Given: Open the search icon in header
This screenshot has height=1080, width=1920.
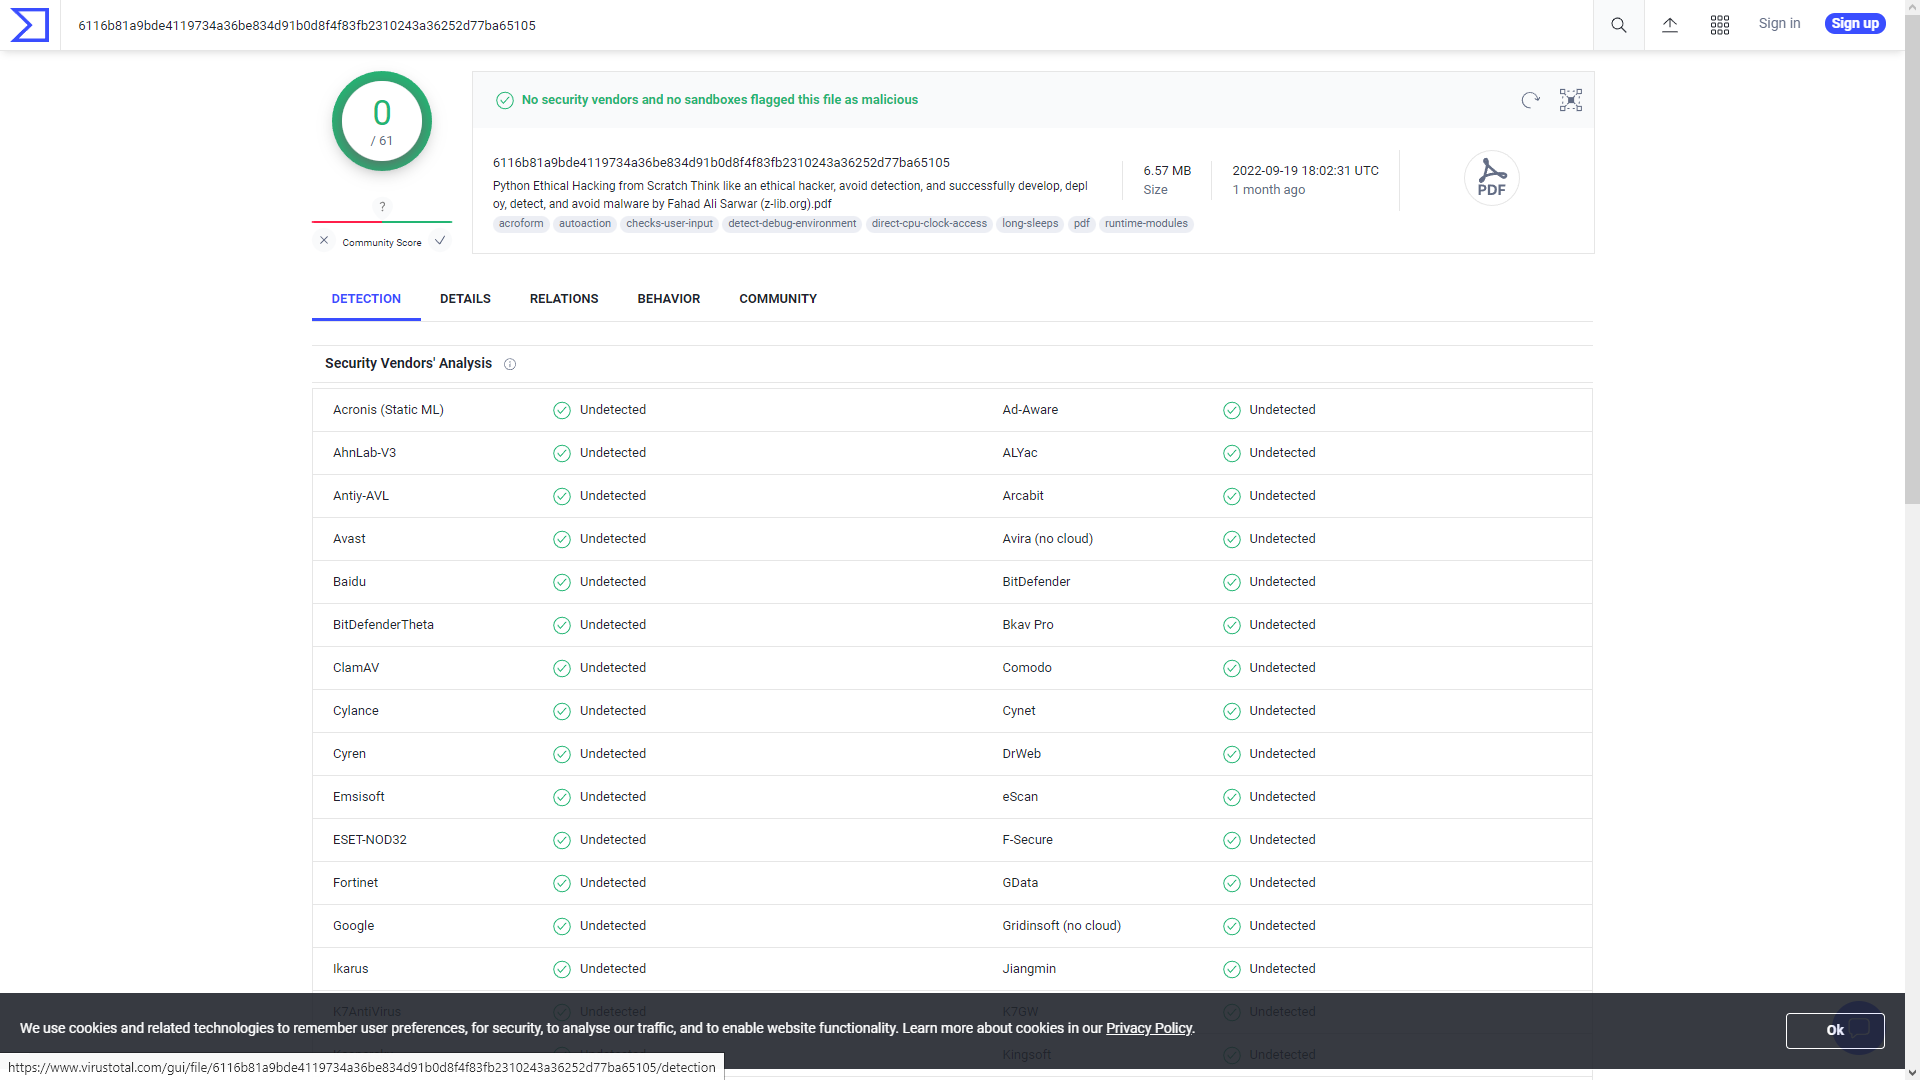Looking at the screenshot, I should 1618,25.
